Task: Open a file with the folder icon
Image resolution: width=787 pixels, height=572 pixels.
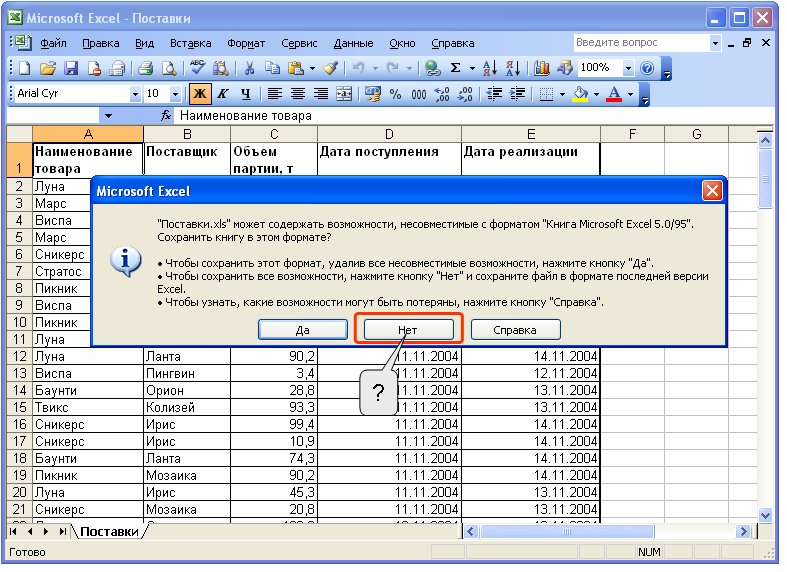Action: pos(48,68)
